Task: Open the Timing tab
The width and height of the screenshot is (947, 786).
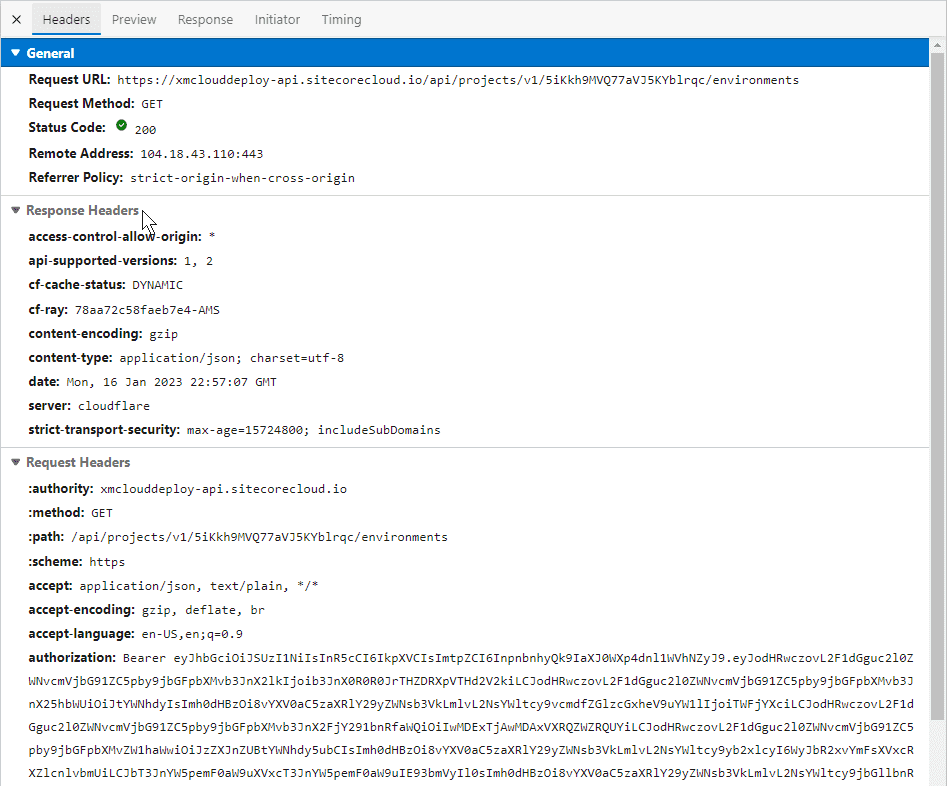Action: coord(341,19)
